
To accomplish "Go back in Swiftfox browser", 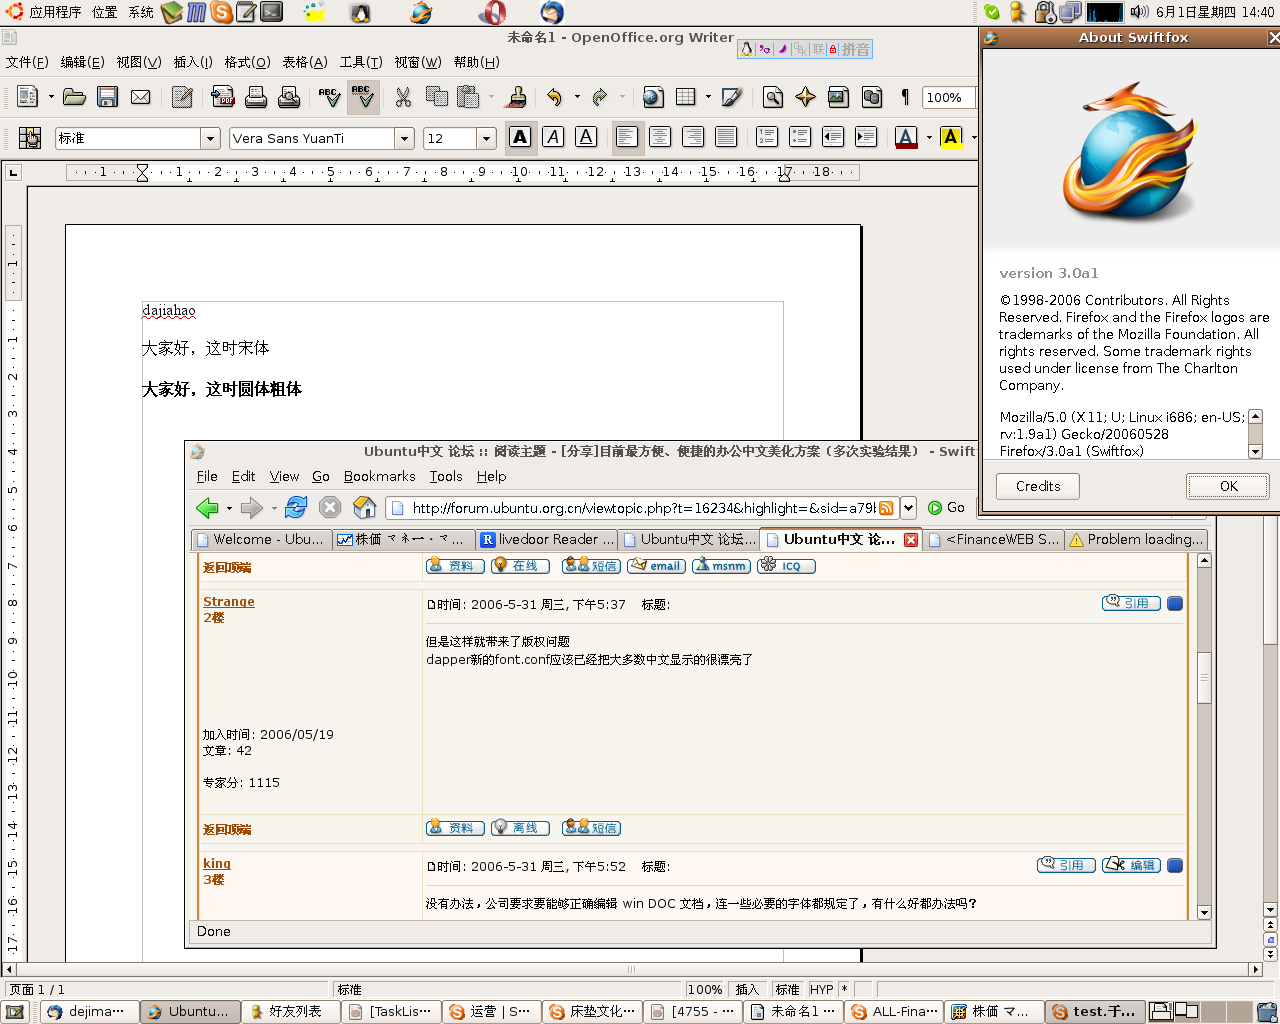I will click(207, 507).
